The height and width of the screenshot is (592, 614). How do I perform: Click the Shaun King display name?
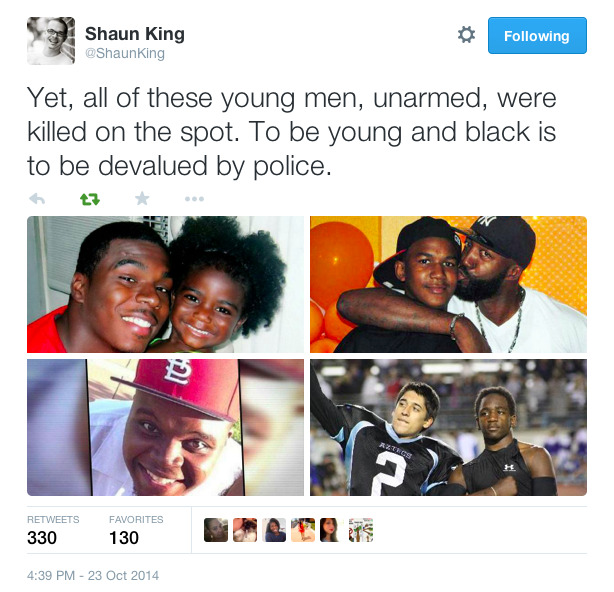point(135,34)
